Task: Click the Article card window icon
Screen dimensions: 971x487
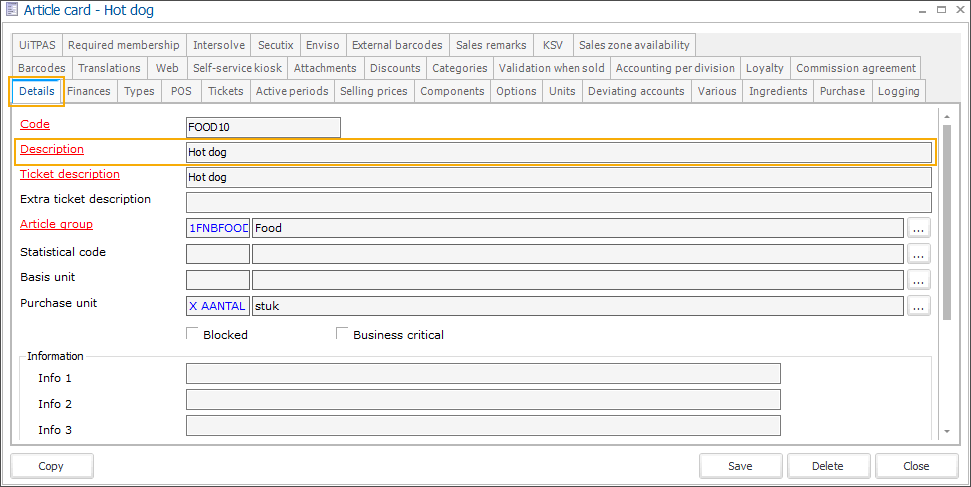Action: point(11,10)
